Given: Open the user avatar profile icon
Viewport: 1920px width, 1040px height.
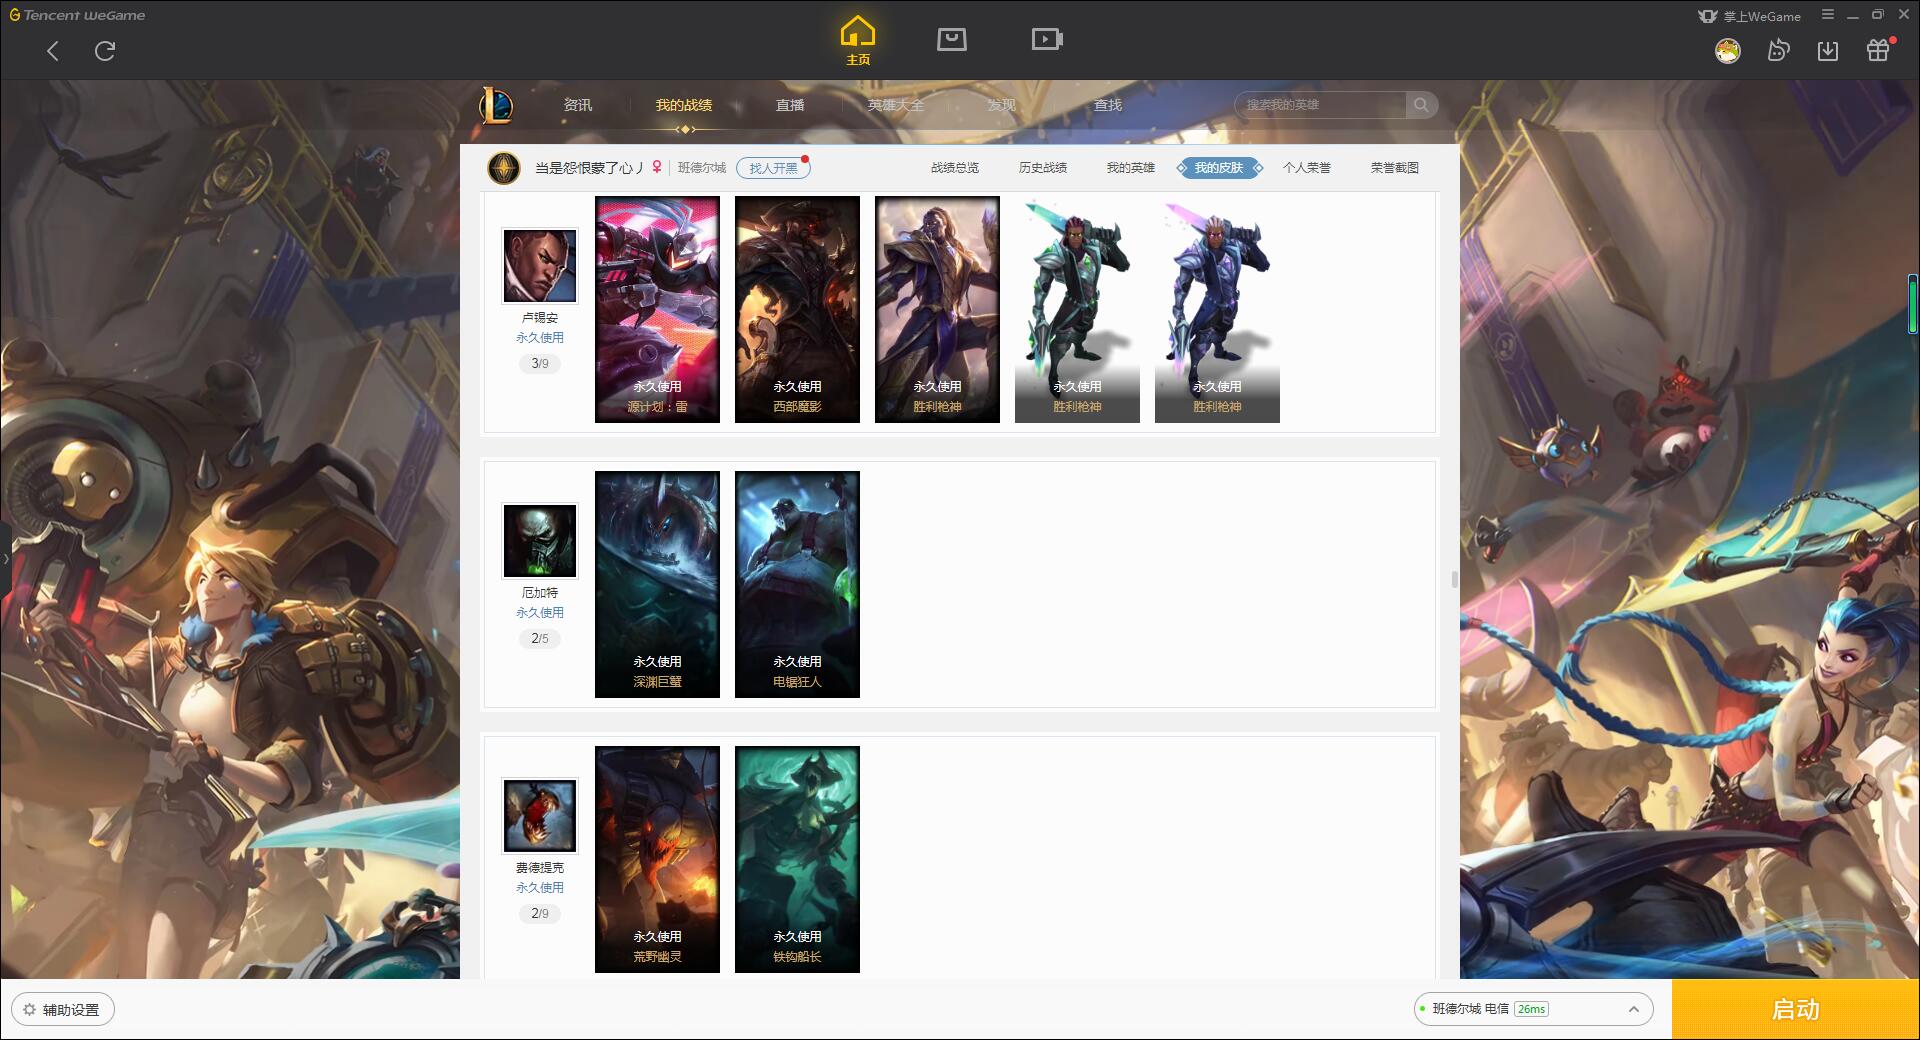Looking at the screenshot, I should [x=1727, y=50].
